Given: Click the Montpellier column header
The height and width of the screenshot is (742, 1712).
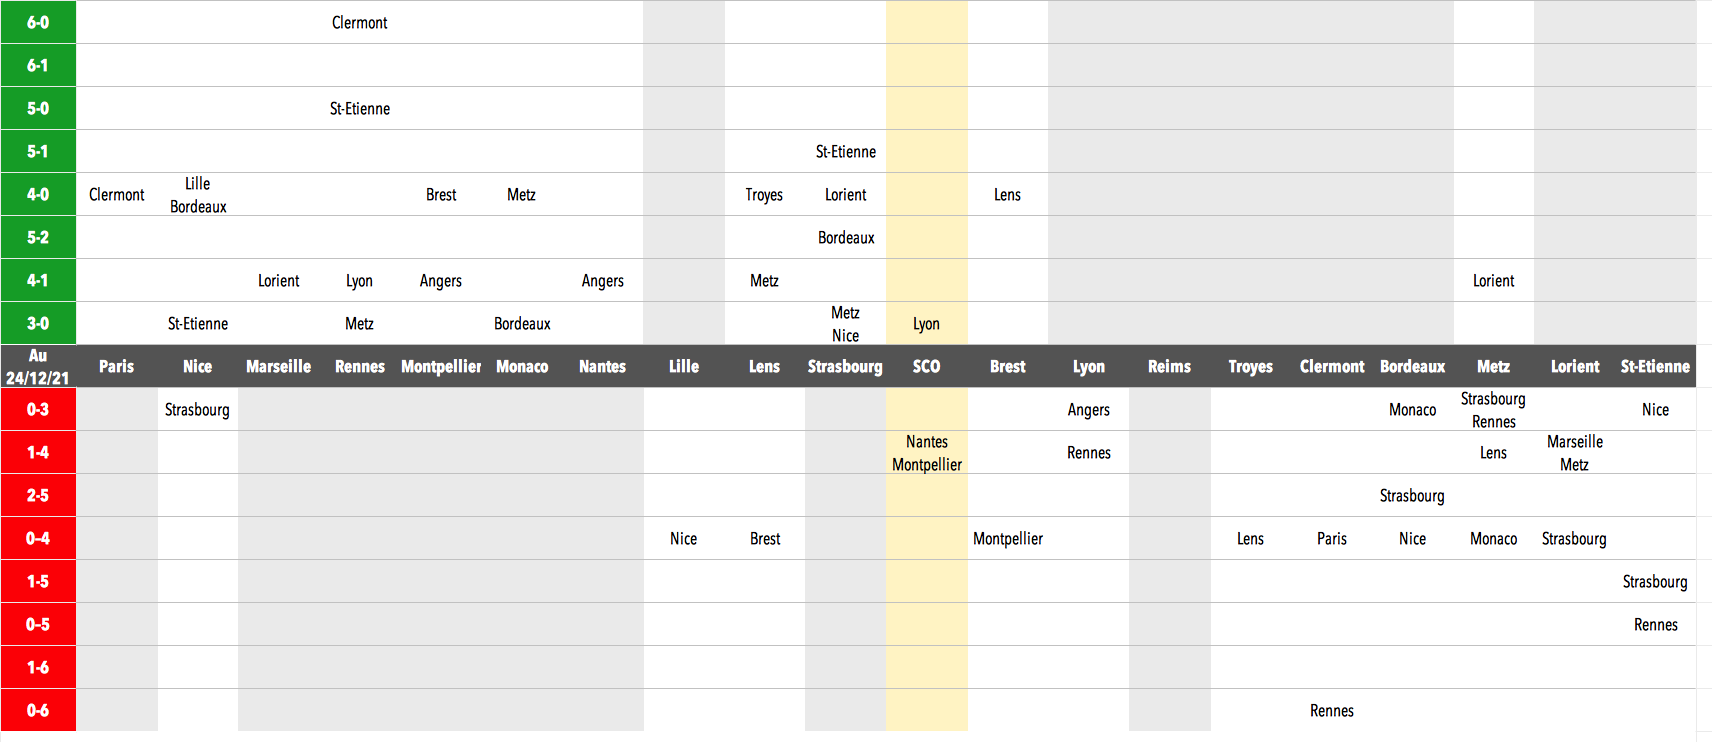Looking at the screenshot, I should click(x=441, y=366).
